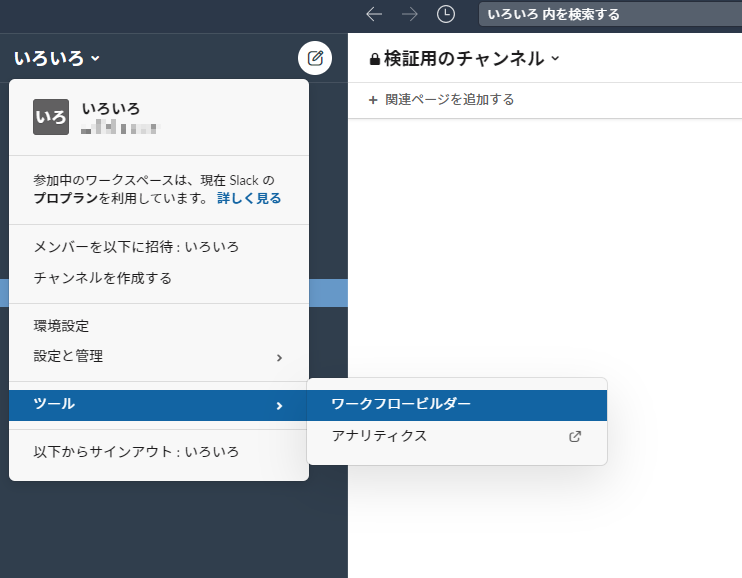Go forward with the right arrow
This screenshot has width=742, height=578.
click(410, 14)
